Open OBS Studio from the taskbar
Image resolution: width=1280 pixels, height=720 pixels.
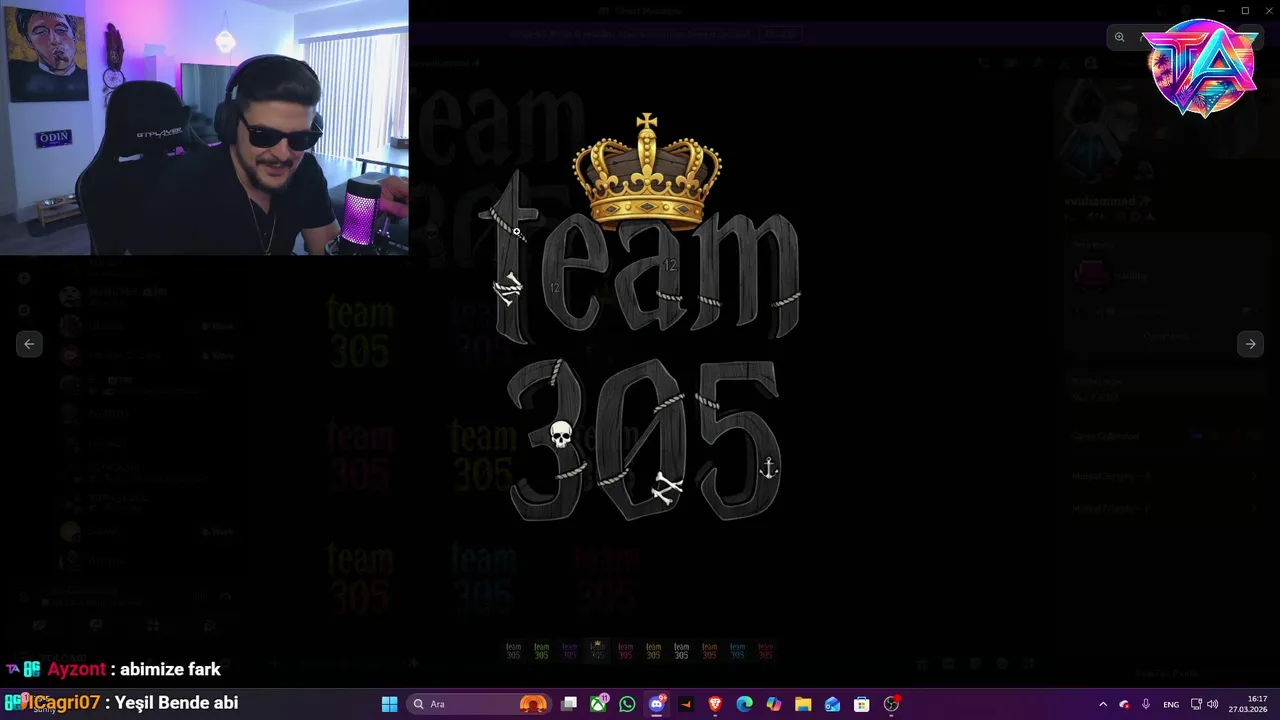tap(891, 704)
